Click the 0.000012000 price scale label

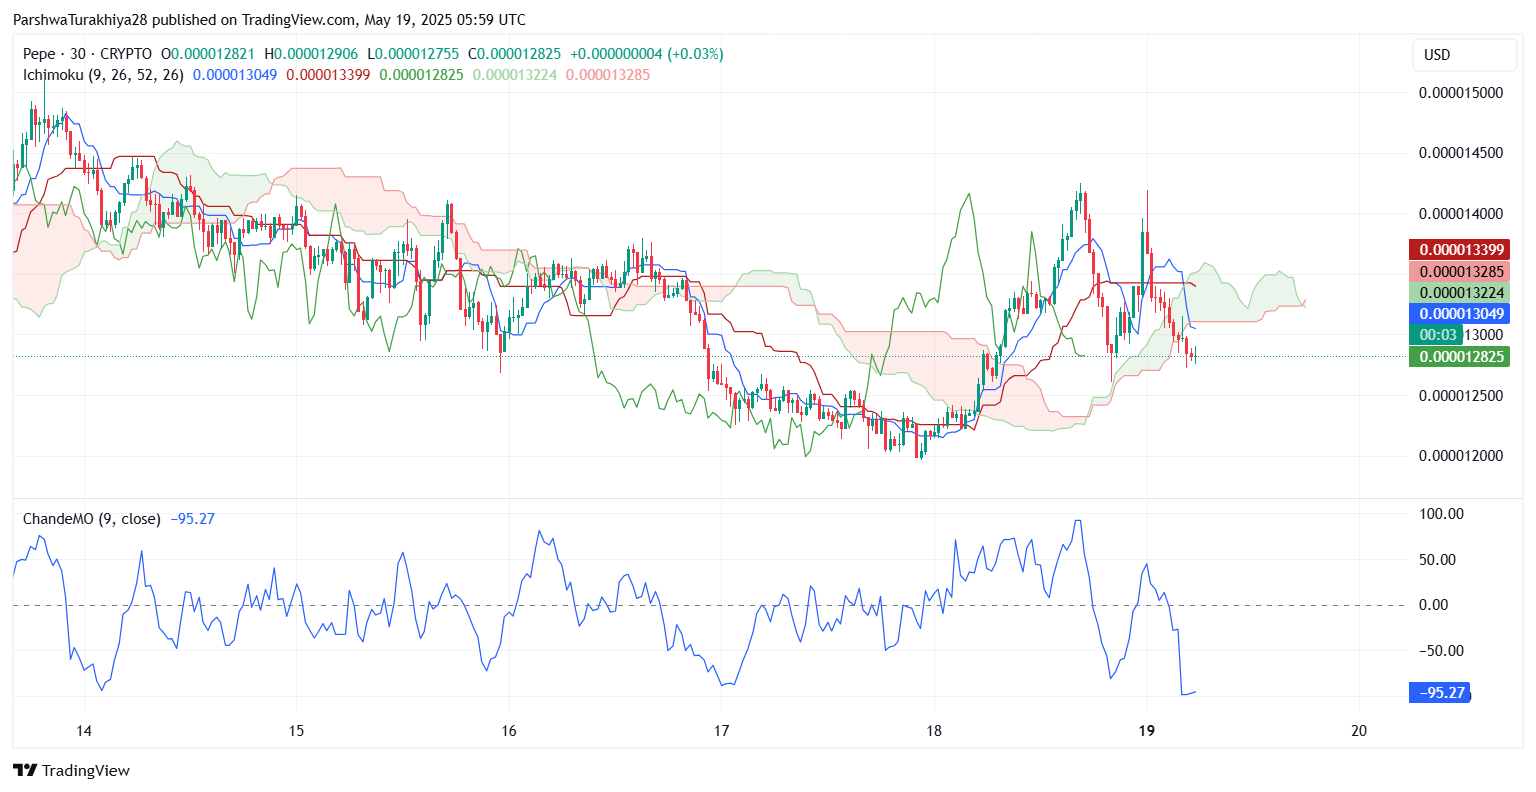coord(1461,456)
